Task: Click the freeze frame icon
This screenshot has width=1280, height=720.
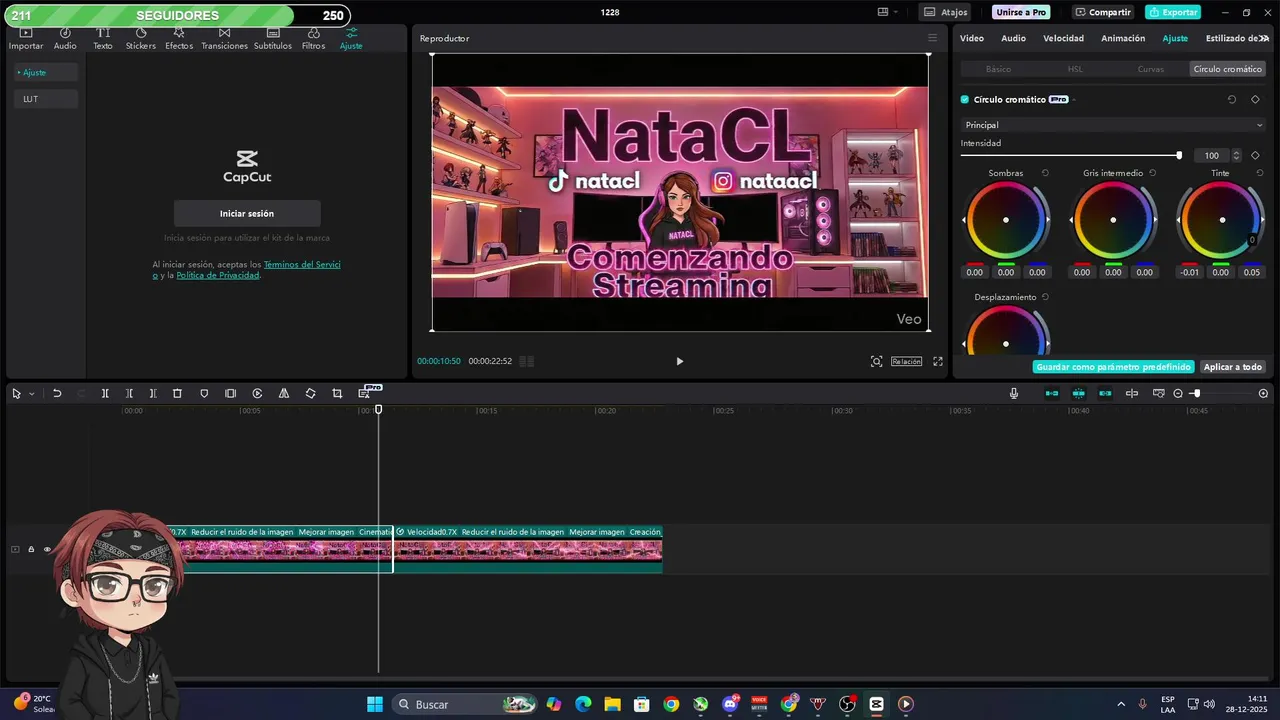Action: 231,394
